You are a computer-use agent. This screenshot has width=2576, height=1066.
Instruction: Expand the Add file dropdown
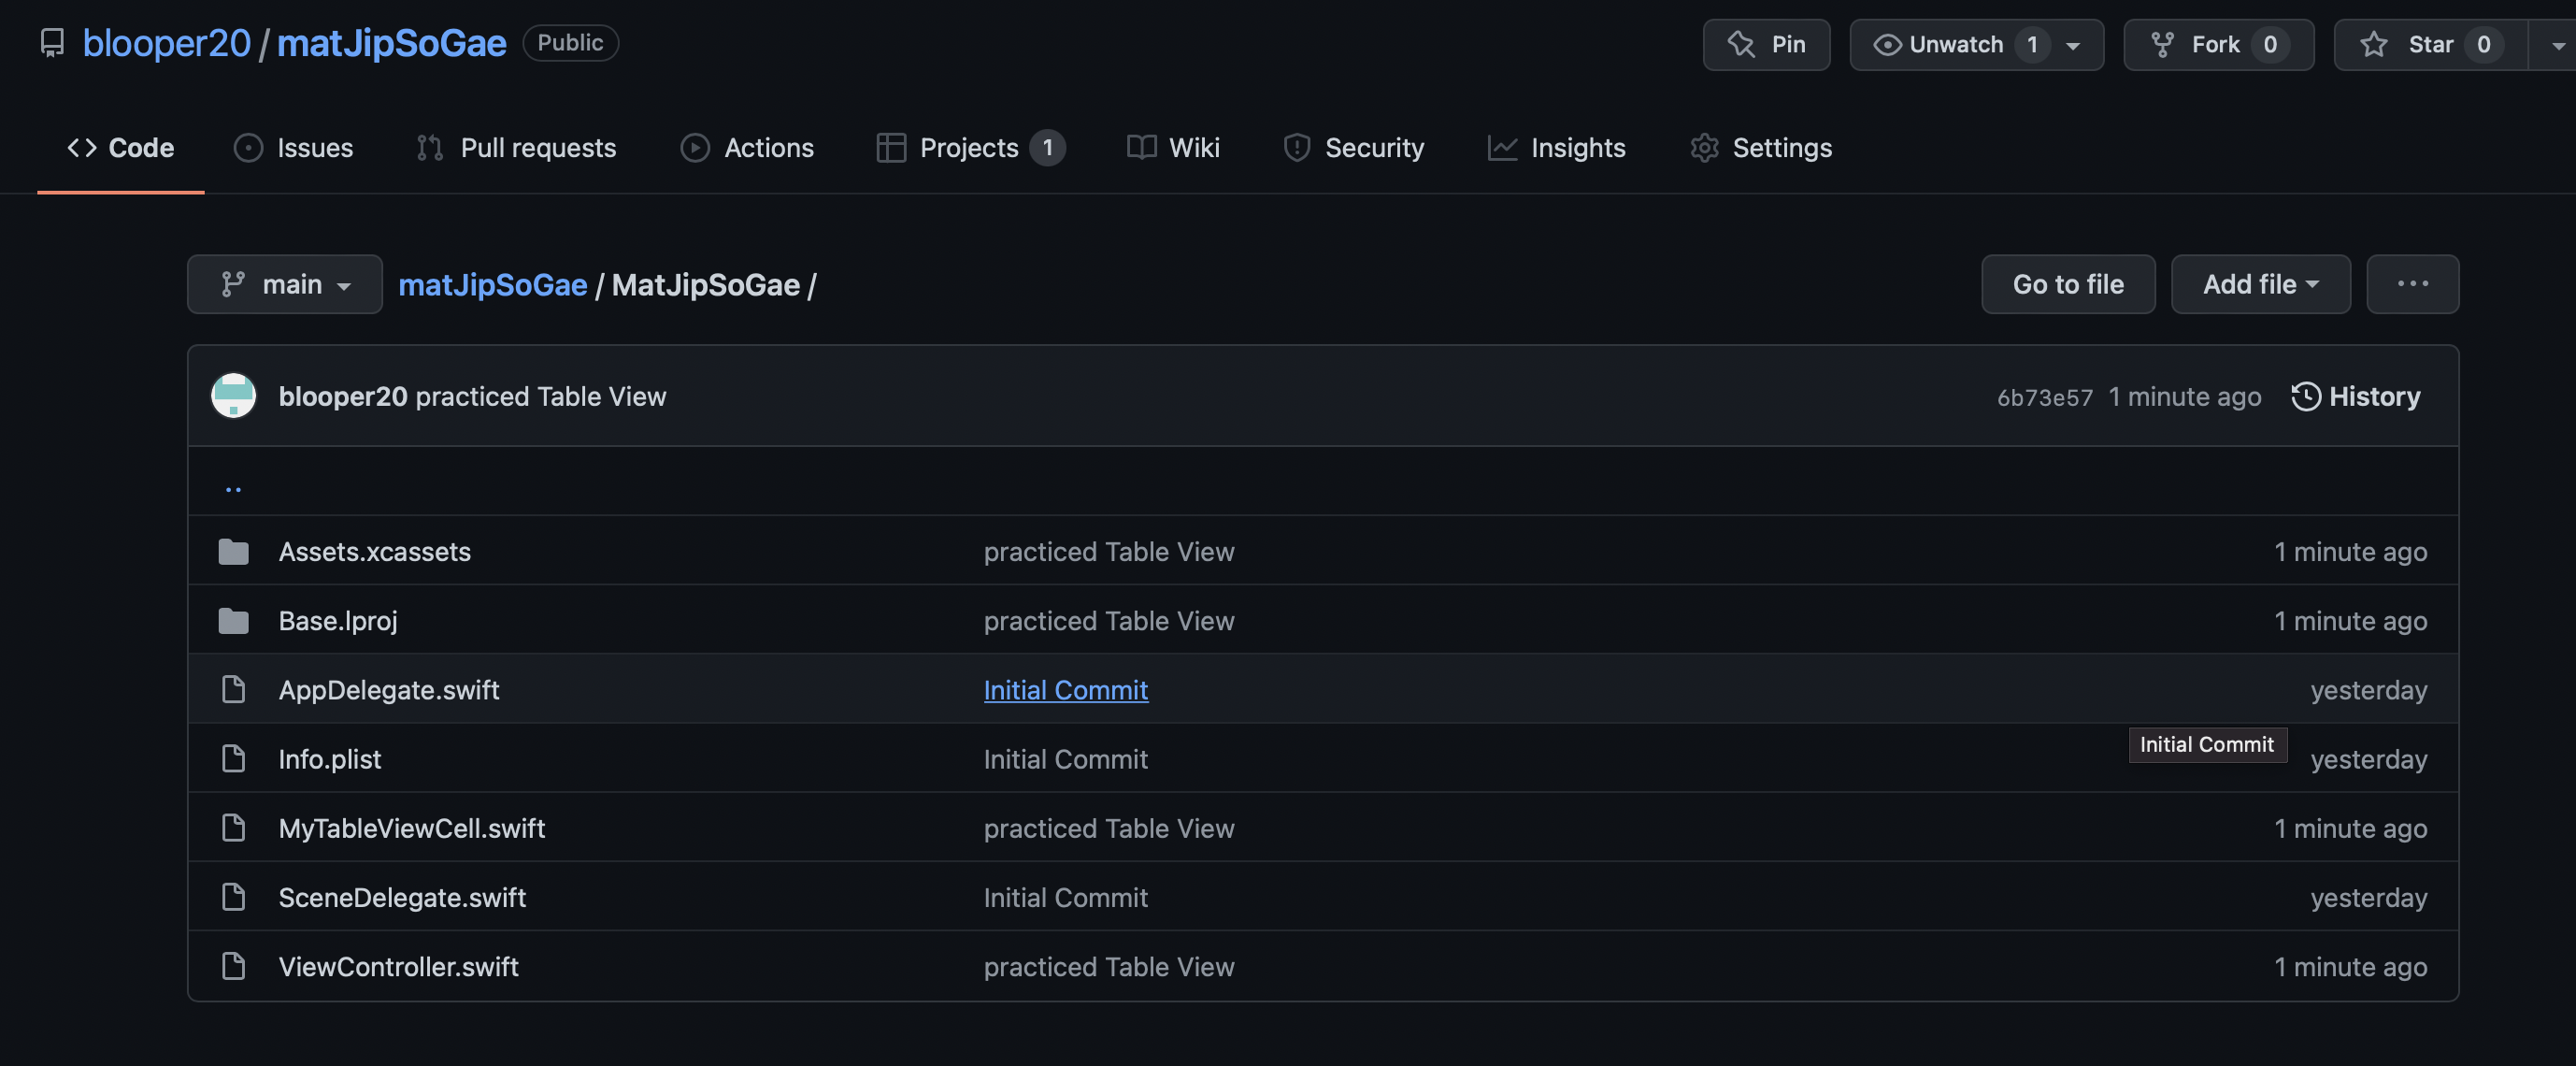coord(2260,285)
